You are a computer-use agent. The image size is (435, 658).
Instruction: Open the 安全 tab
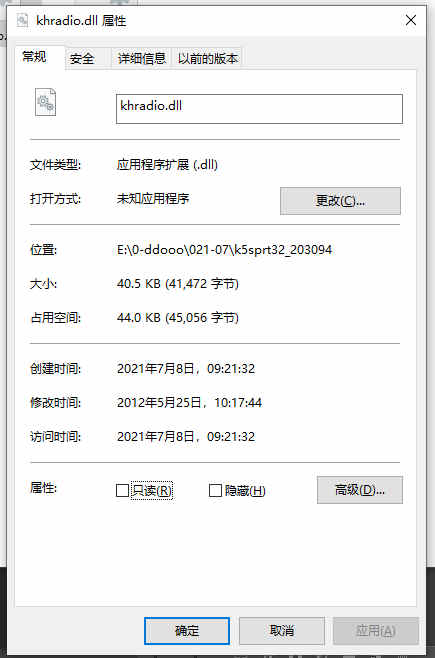(82, 58)
